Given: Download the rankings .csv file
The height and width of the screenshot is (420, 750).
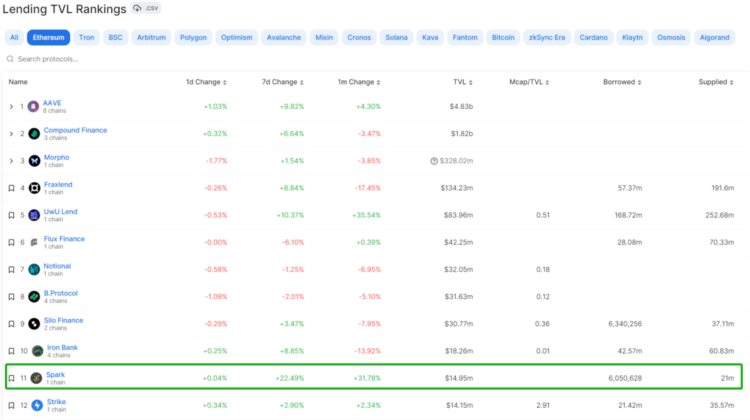Looking at the screenshot, I should [146, 9].
